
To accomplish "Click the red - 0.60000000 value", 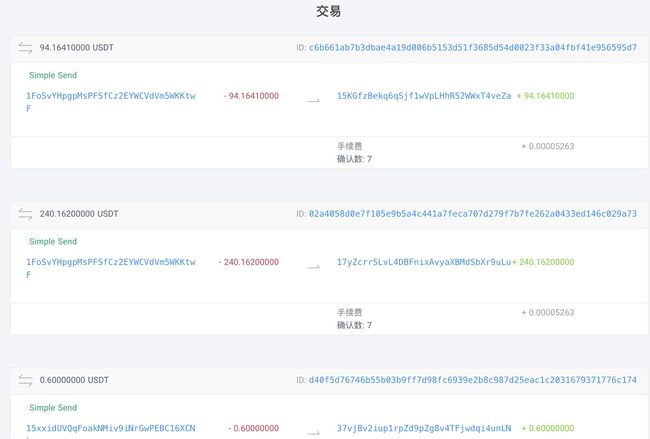I will pos(254,429).
